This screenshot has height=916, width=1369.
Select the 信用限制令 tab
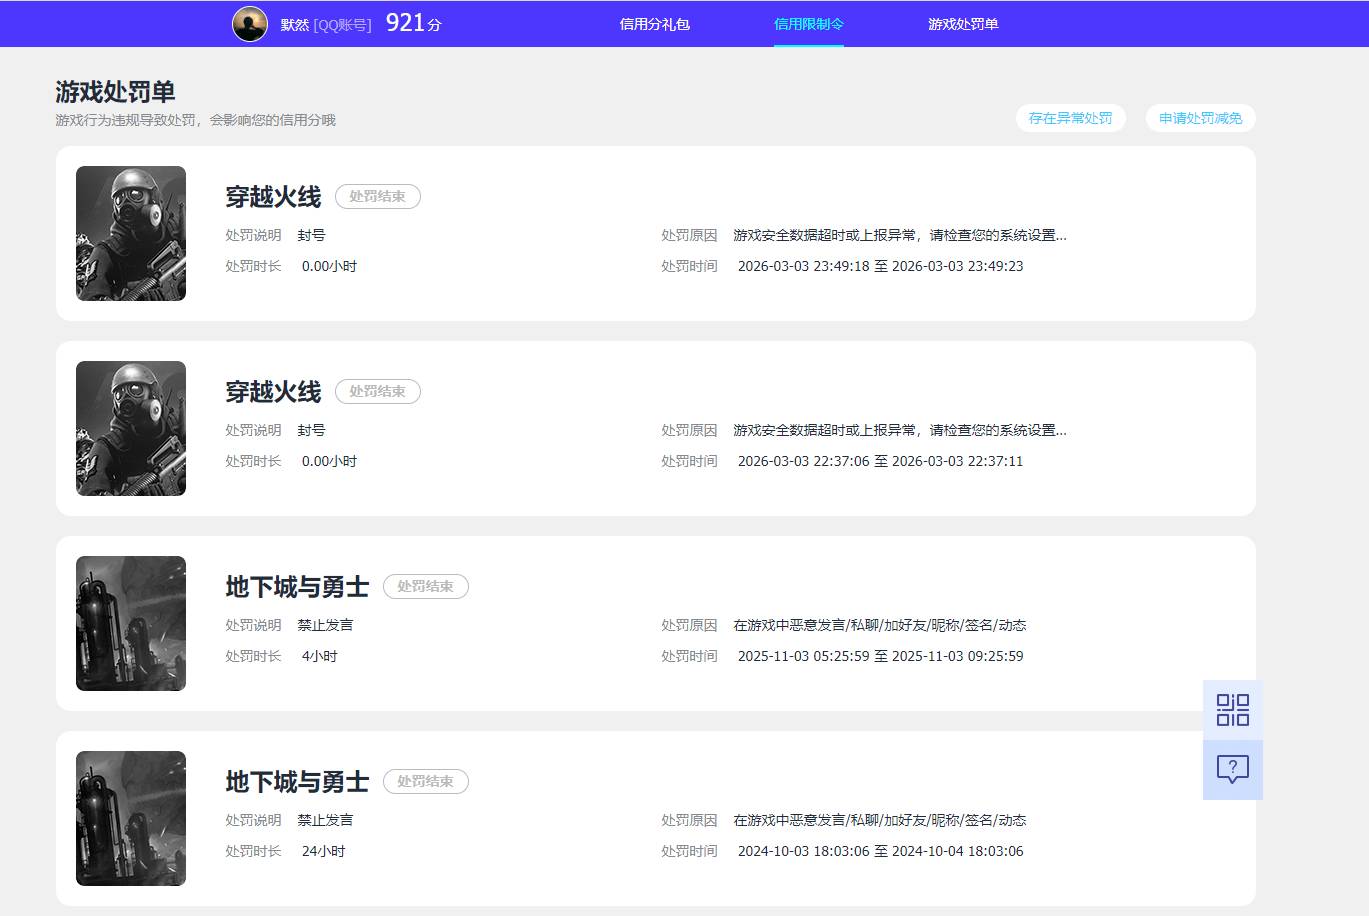(808, 24)
